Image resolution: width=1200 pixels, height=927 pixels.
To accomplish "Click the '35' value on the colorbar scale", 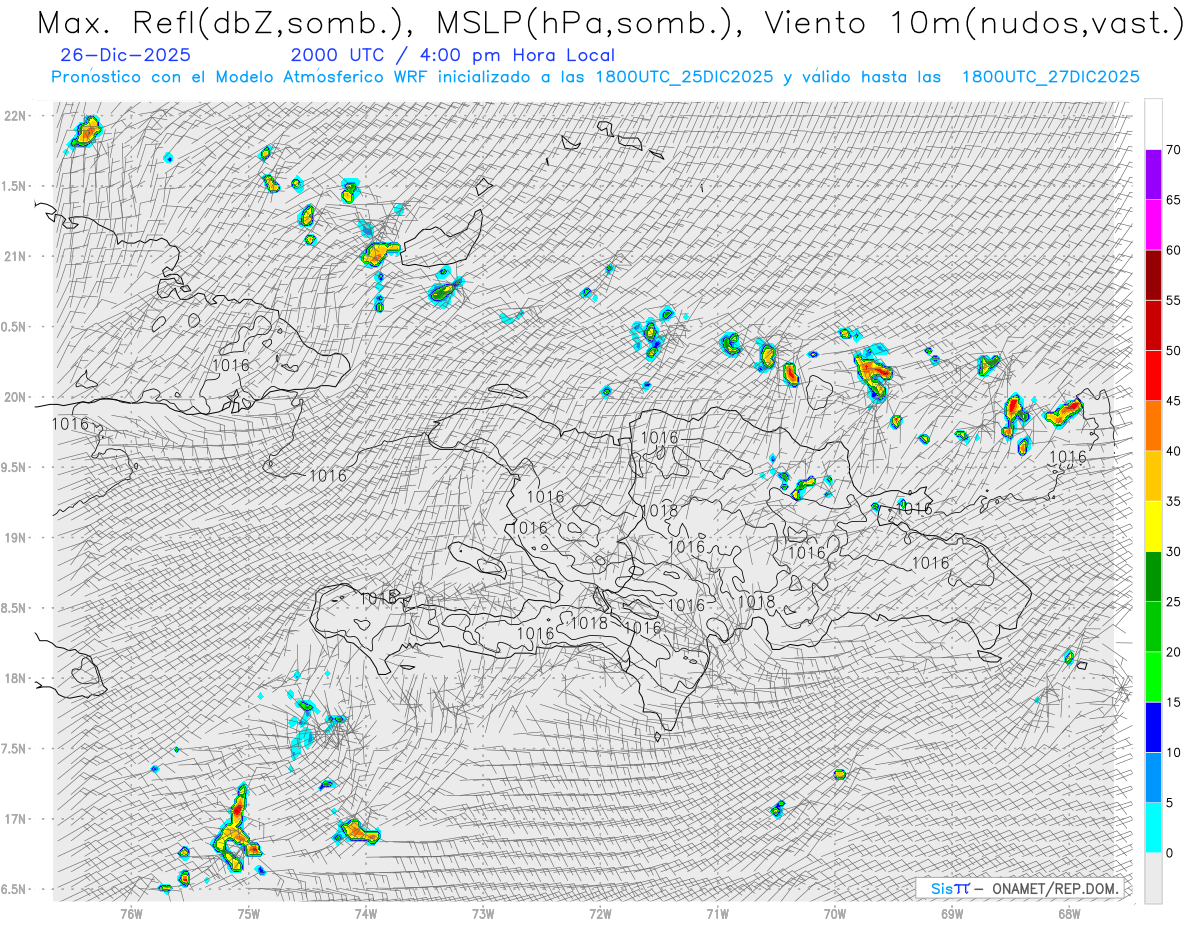I will (1174, 501).
